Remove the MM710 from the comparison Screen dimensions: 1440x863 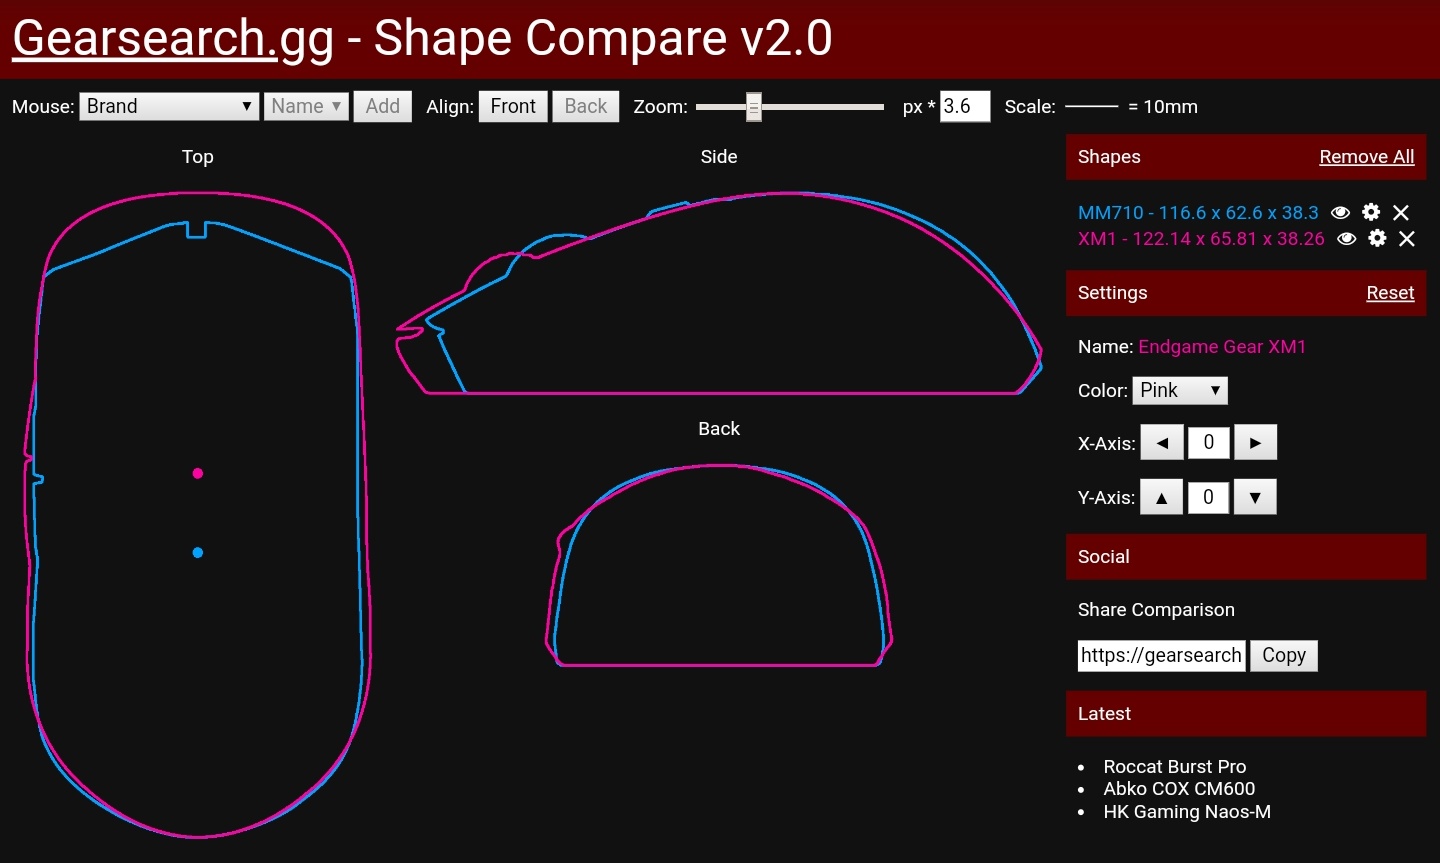[1401, 212]
